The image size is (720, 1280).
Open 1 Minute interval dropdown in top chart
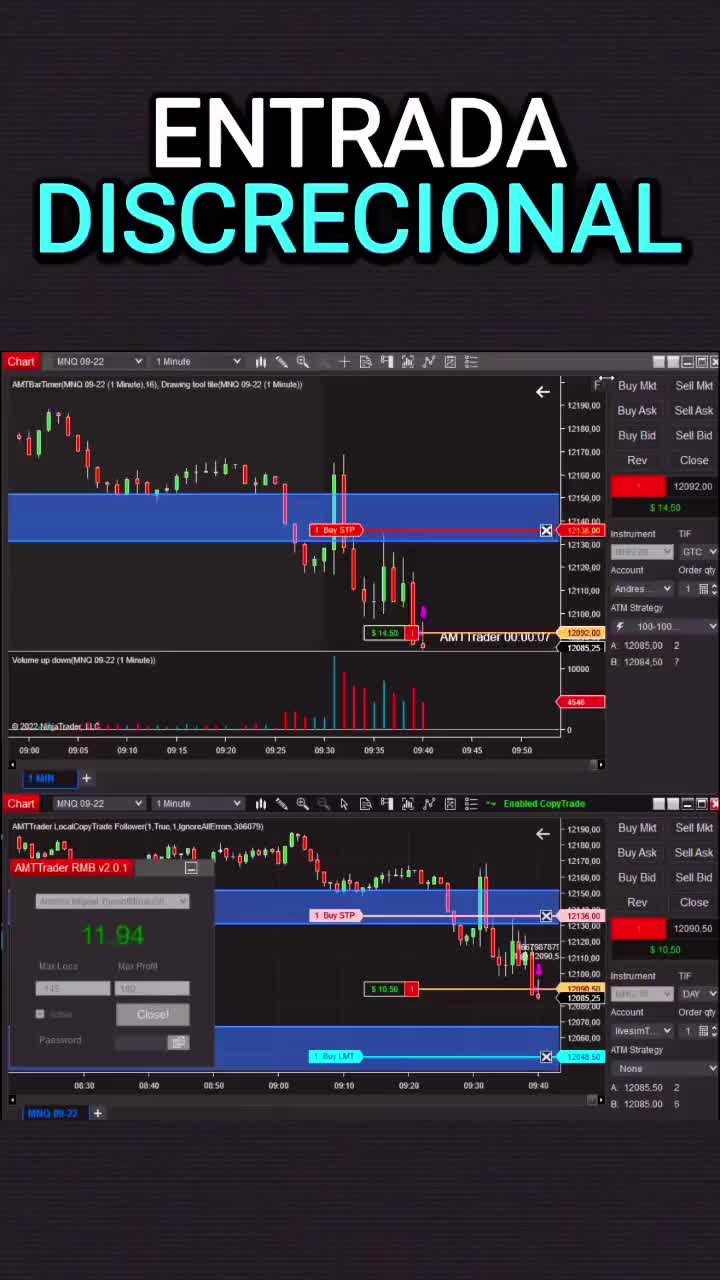pyautogui.click(x=197, y=362)
